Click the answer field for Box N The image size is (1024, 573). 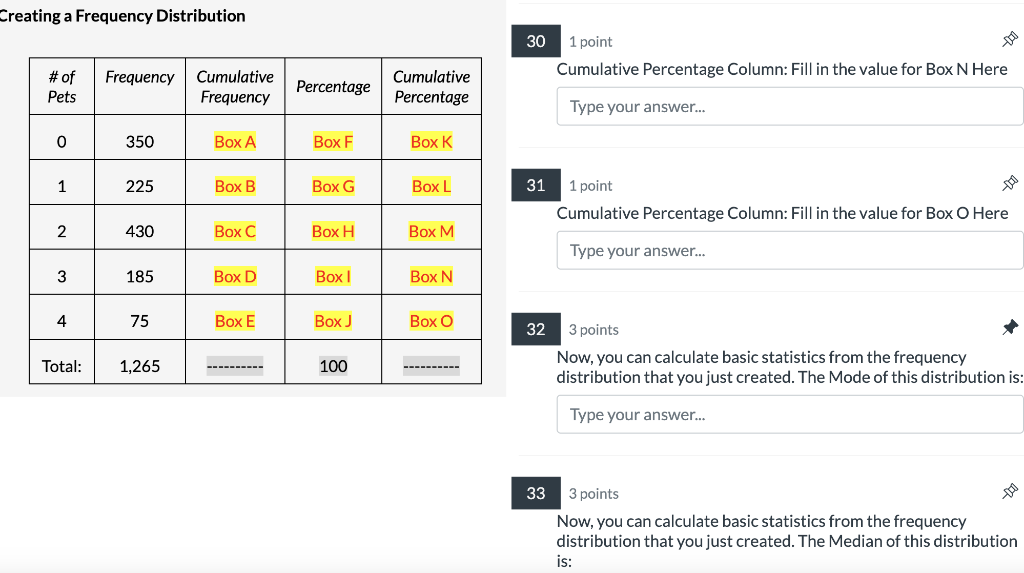click(x=790, y=106)
